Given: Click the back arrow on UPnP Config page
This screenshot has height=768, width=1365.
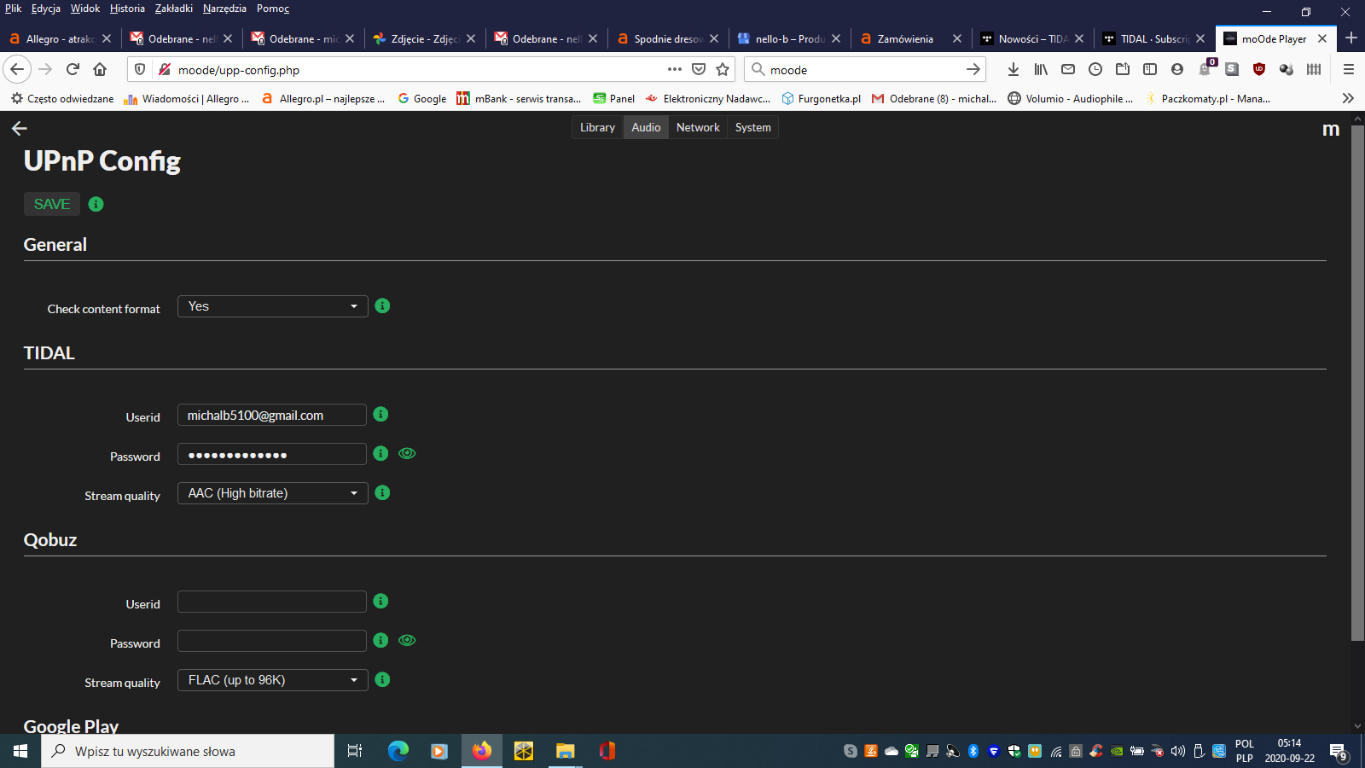Looking at the screenshot, I should point(19,128).
